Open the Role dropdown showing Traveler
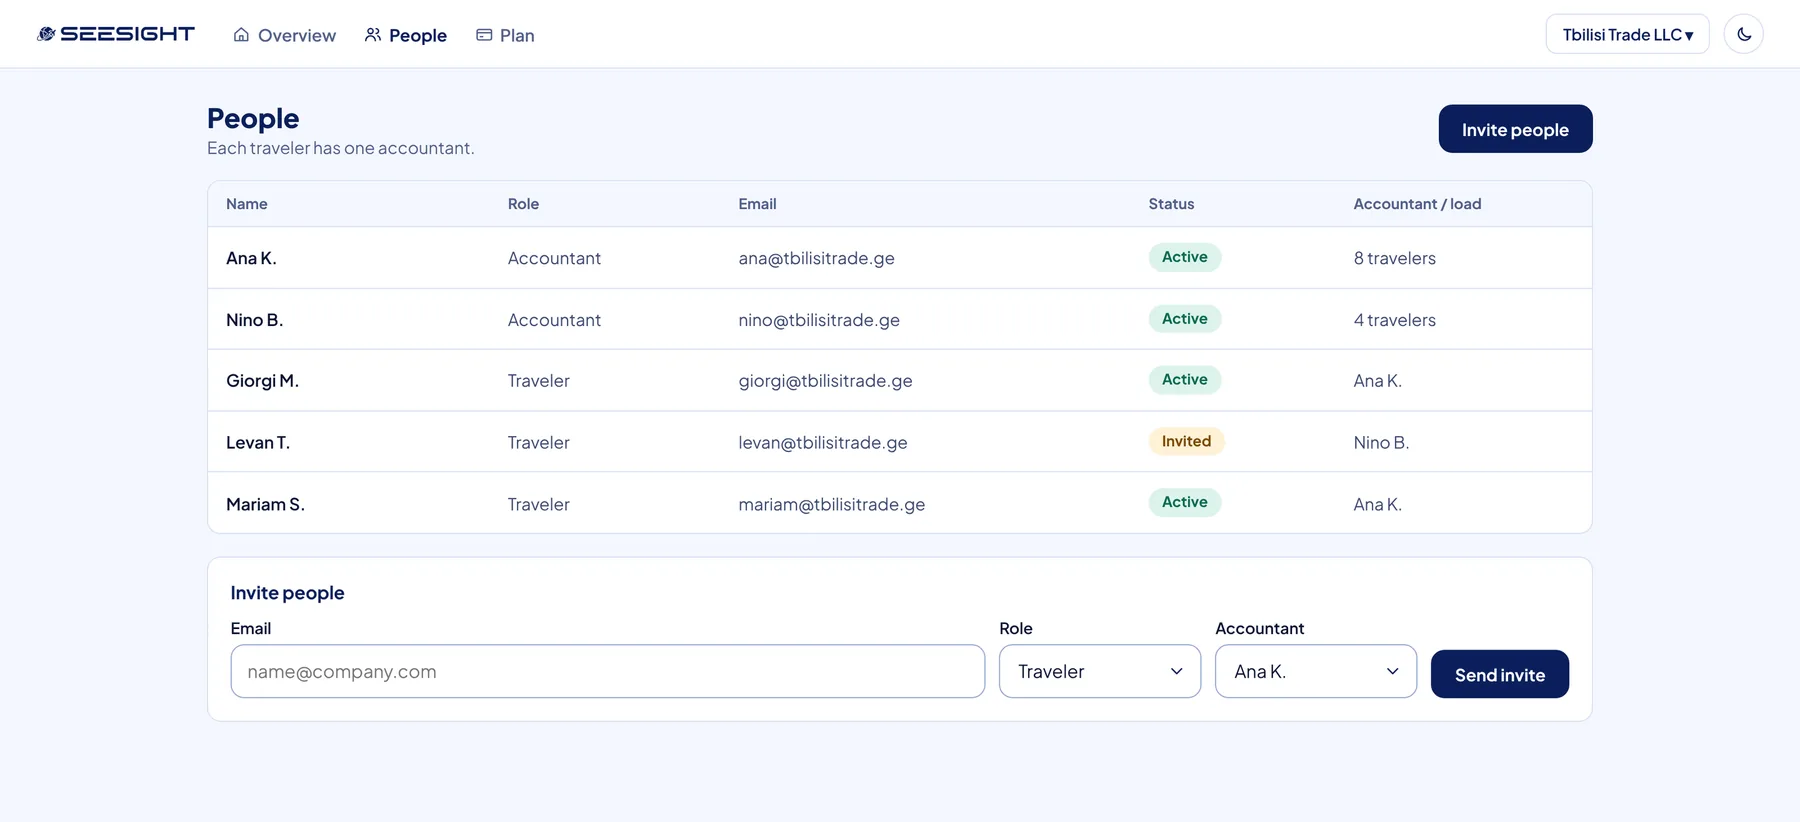Screen dimensions: 1800x822 pyautogui.click(x=1100, y=671)
